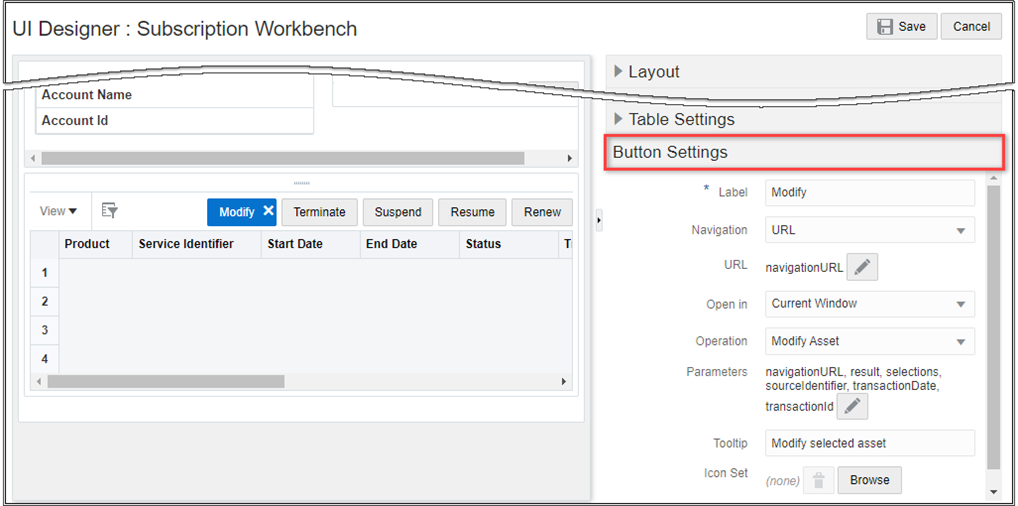Edit the Label field containing Modify
Viewport: 1018px width, 506px height.
click(x=870, y=192)
